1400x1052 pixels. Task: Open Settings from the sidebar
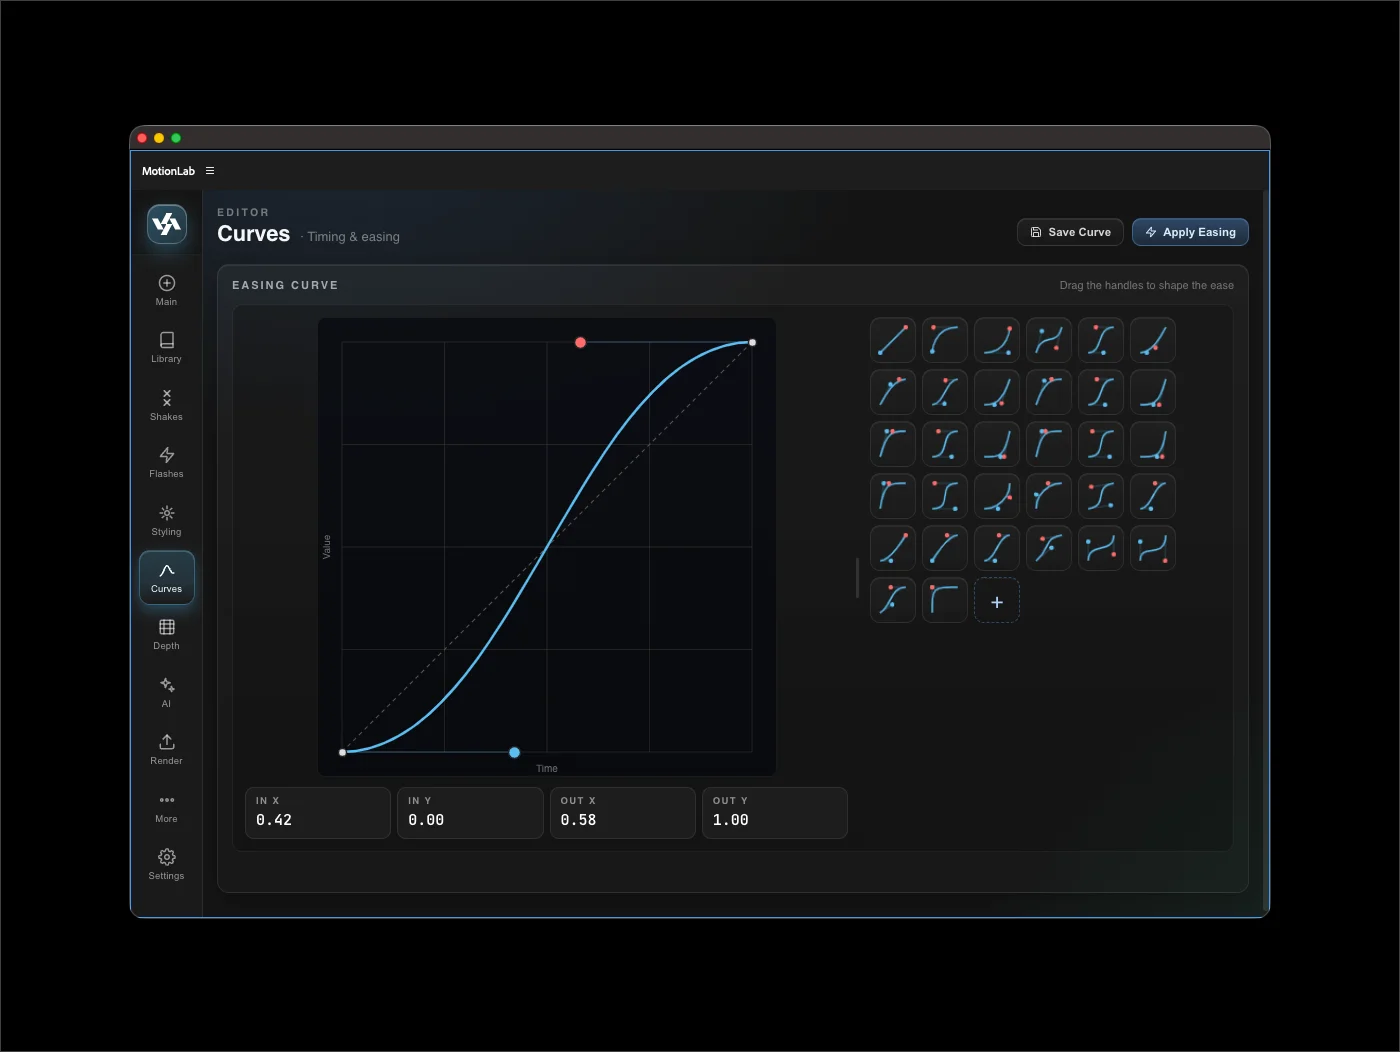[166, 864]
